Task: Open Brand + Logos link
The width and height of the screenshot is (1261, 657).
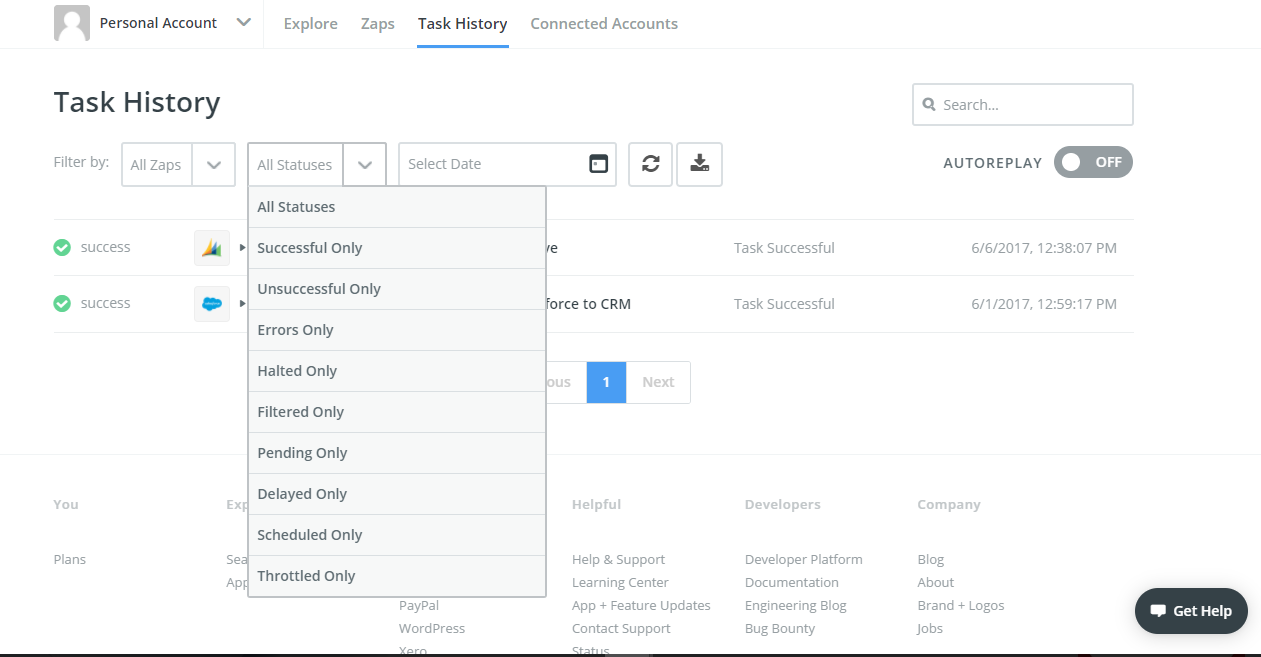Action: 960,605
